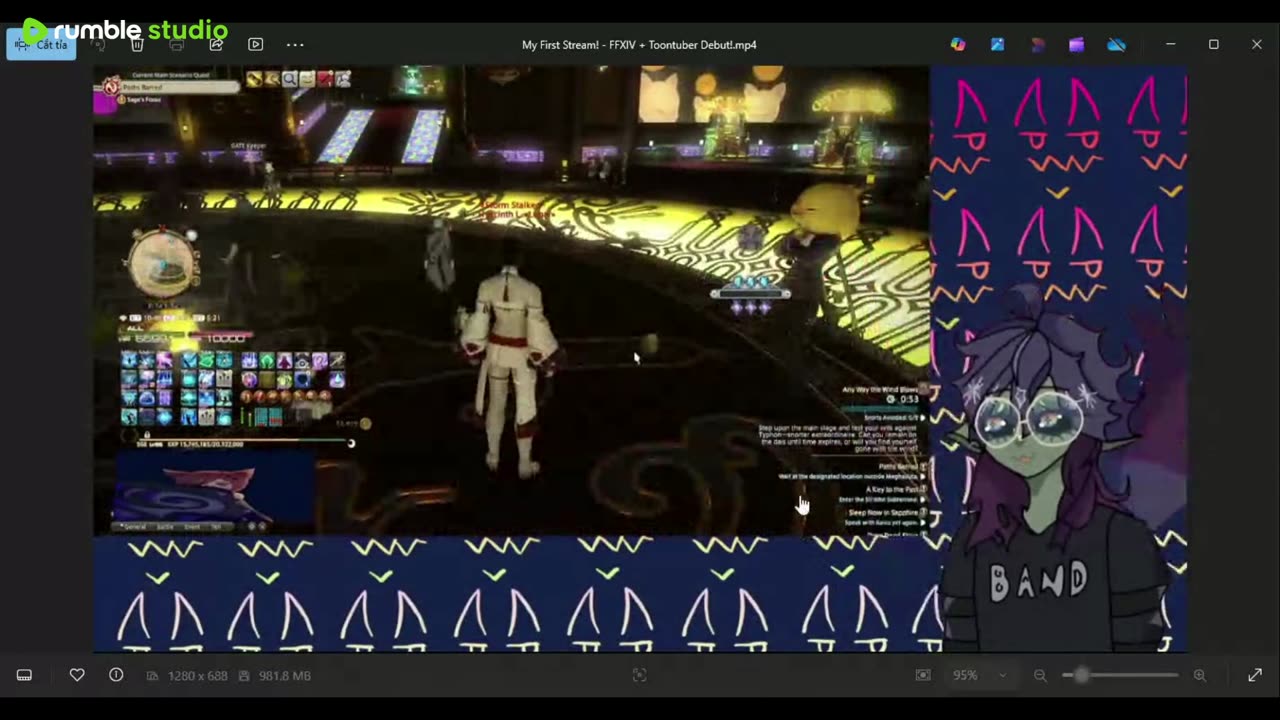Enter fullscreen with the expand arrows icon
1280x720 pixels.
pos(1255,675)
